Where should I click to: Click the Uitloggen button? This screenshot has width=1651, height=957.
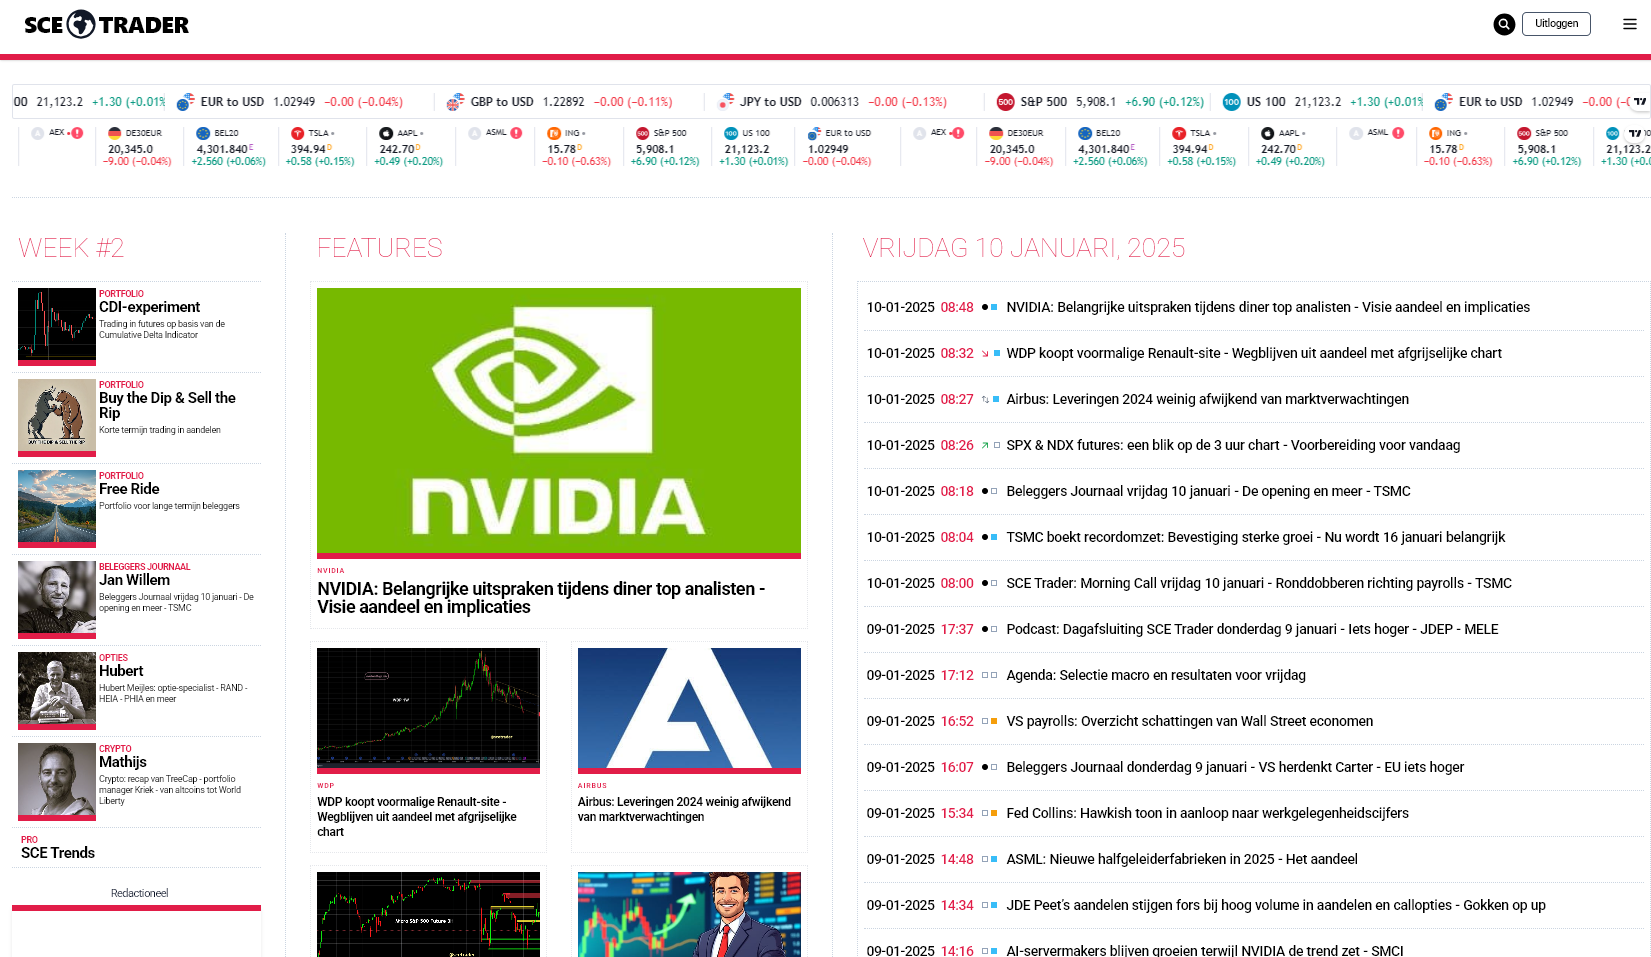coord(1556,24)
